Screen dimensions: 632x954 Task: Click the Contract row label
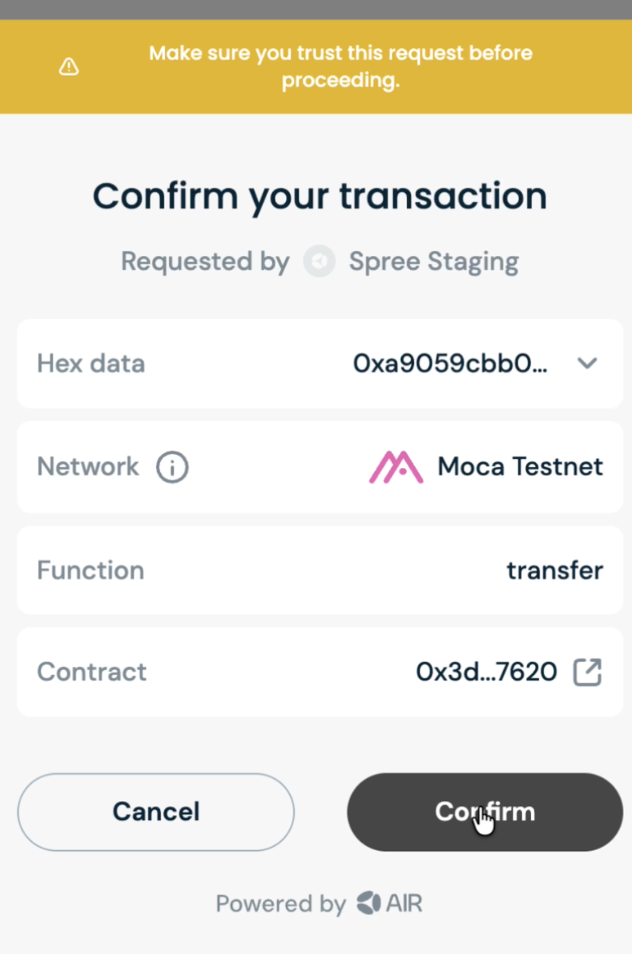tap(92, 672)
